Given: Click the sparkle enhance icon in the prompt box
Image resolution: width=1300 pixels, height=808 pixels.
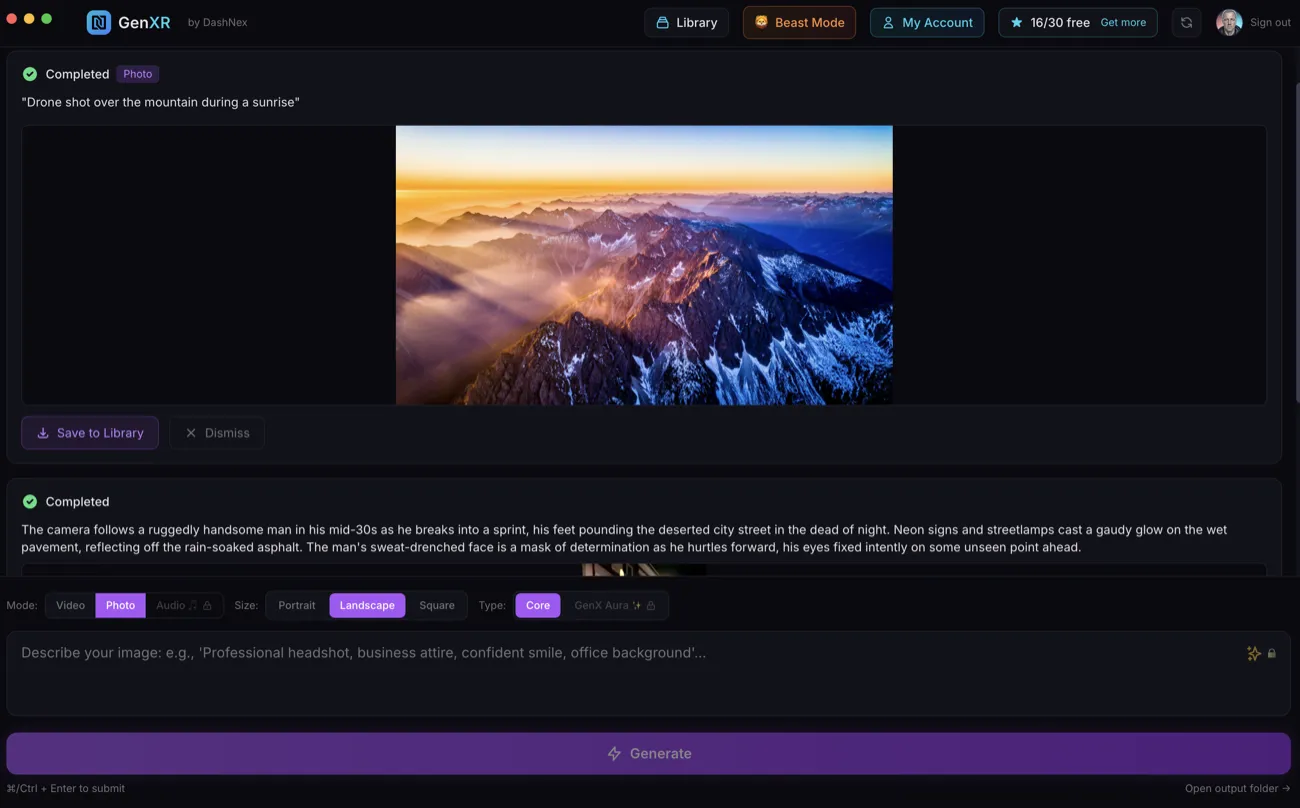Looking at the screenshot, I should click(x=1254, y=652).
